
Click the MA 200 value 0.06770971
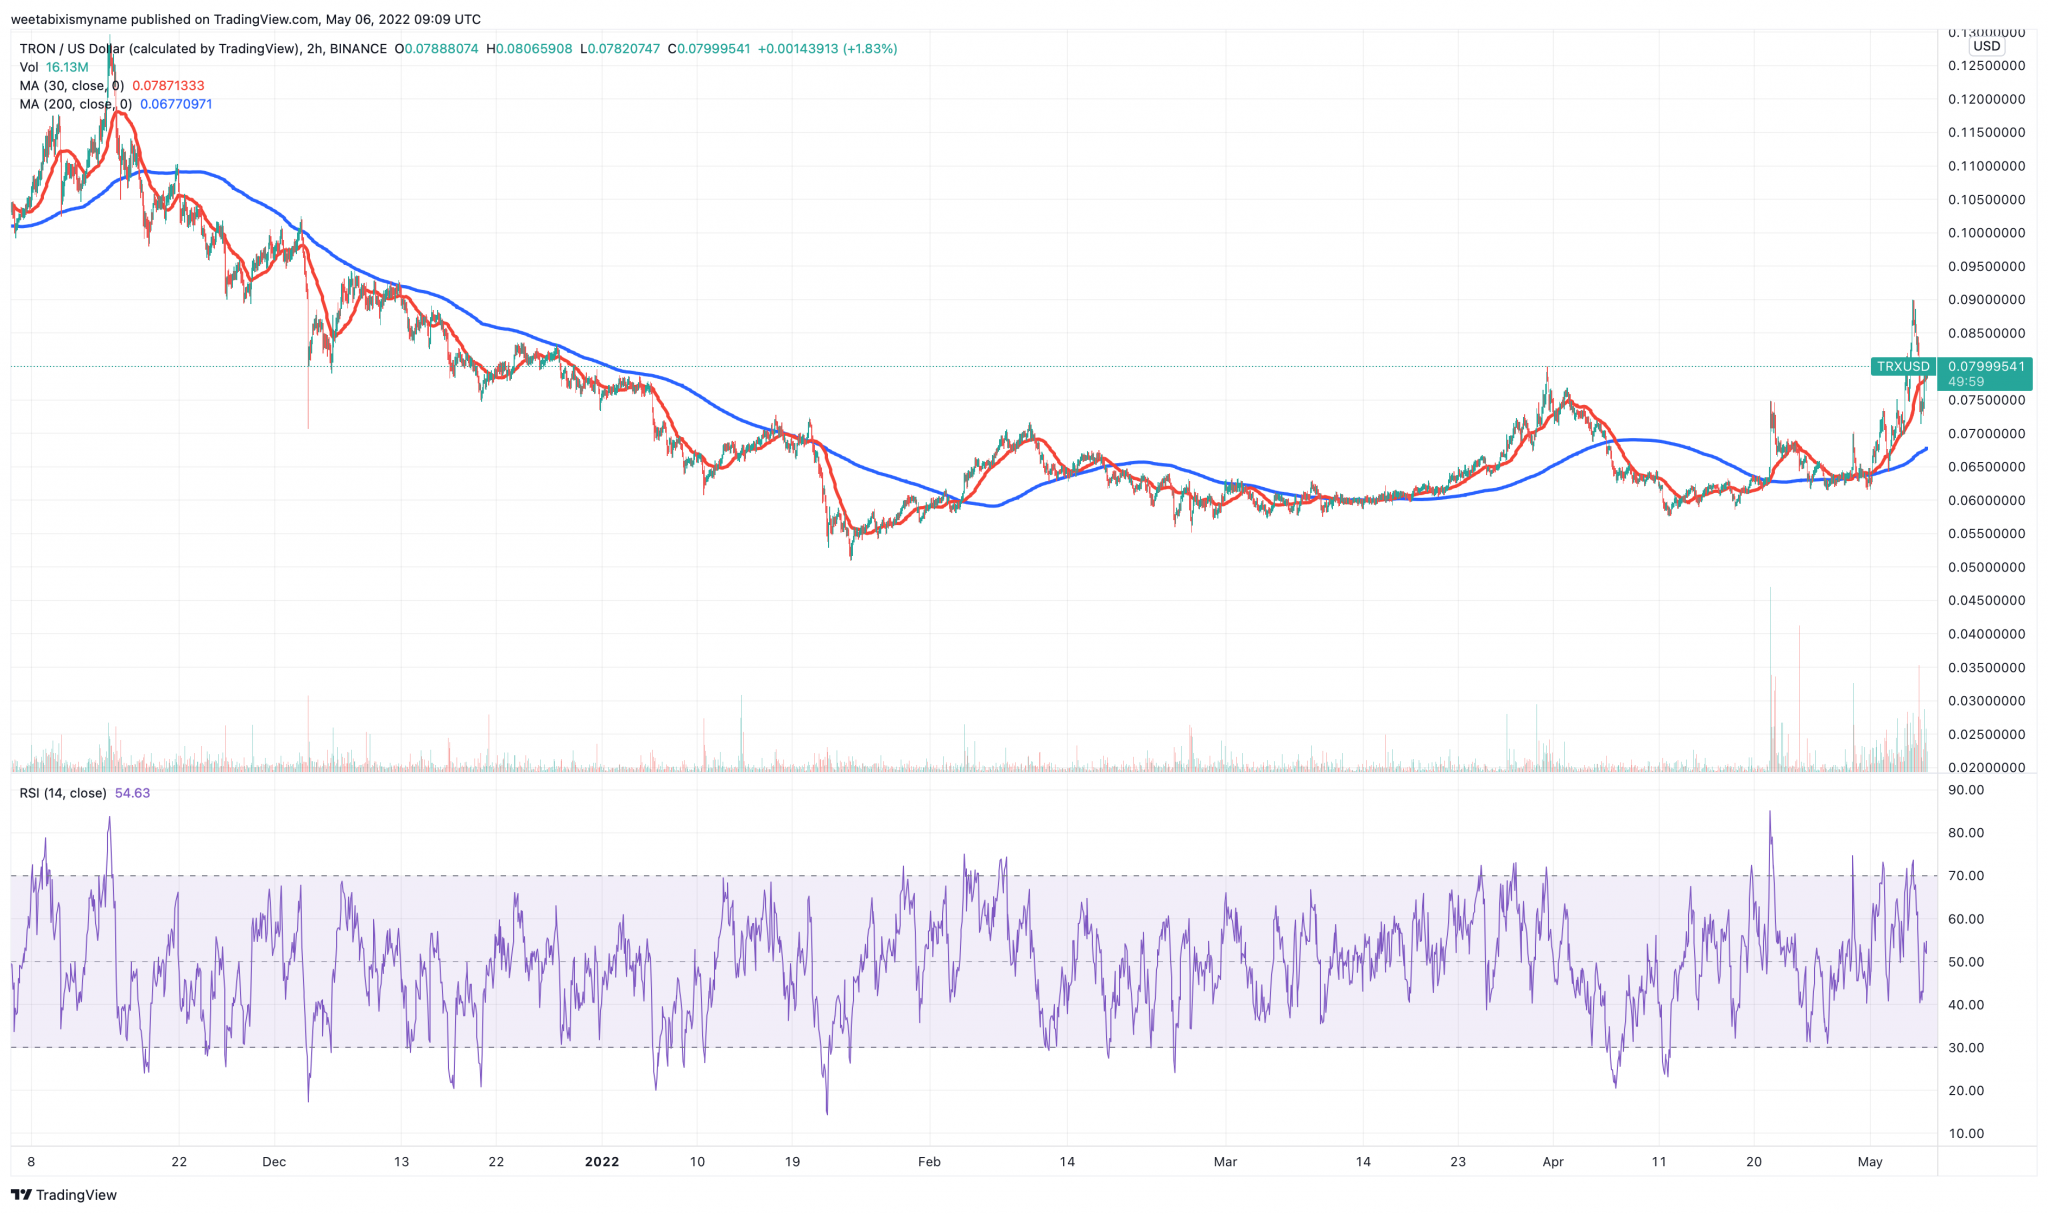click(x=176, y=104)
